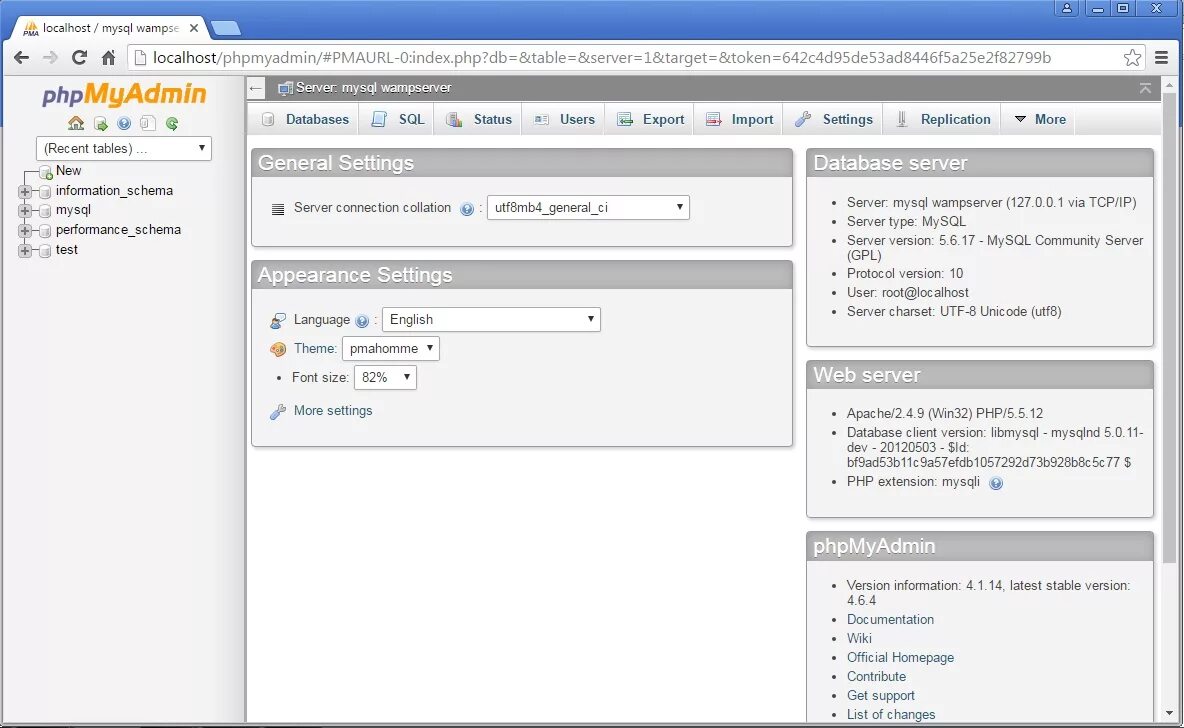This screenshot has height=728, width=1184.
Task: Click the server icon in the breadcrumb bar
Action: 285,88
